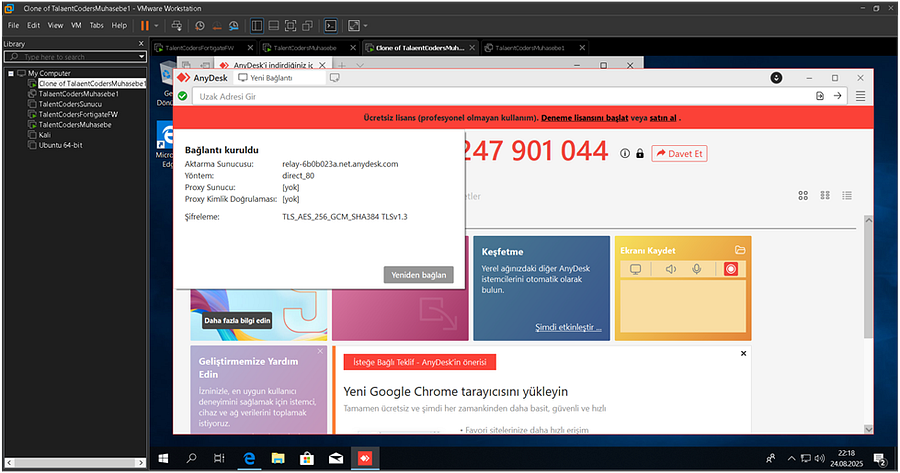Click the Library search field
Image resolution: width=900 pixels, height=473 pixels.
pos(72,57)
